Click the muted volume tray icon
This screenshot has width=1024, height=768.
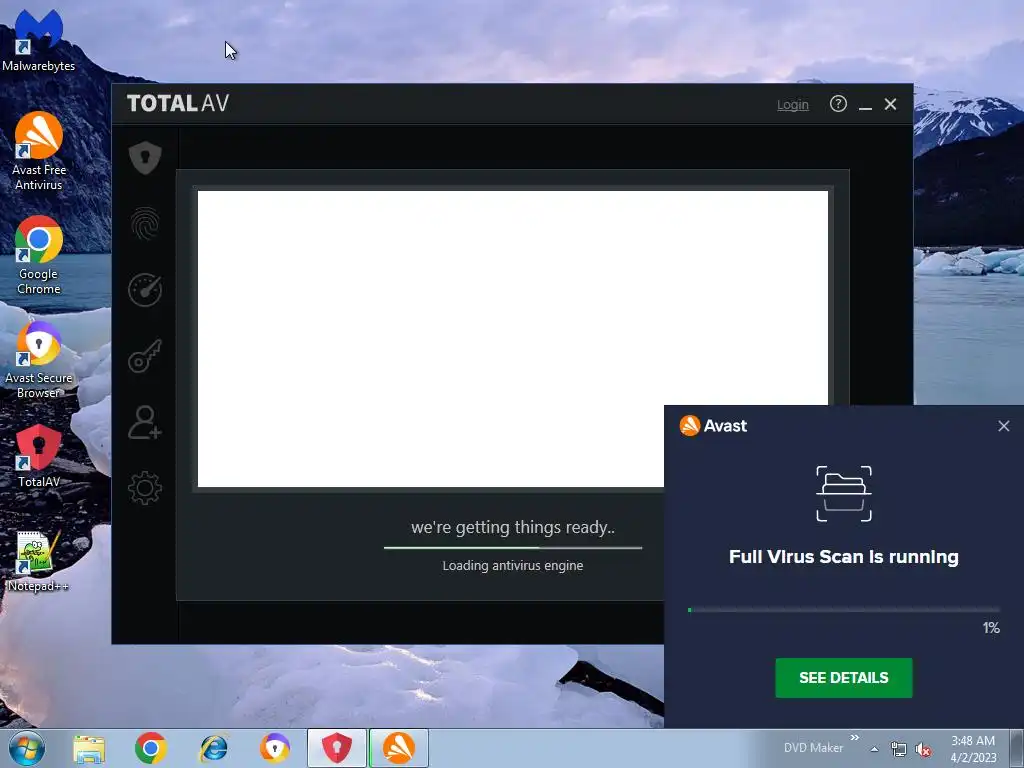click(923, 750)
